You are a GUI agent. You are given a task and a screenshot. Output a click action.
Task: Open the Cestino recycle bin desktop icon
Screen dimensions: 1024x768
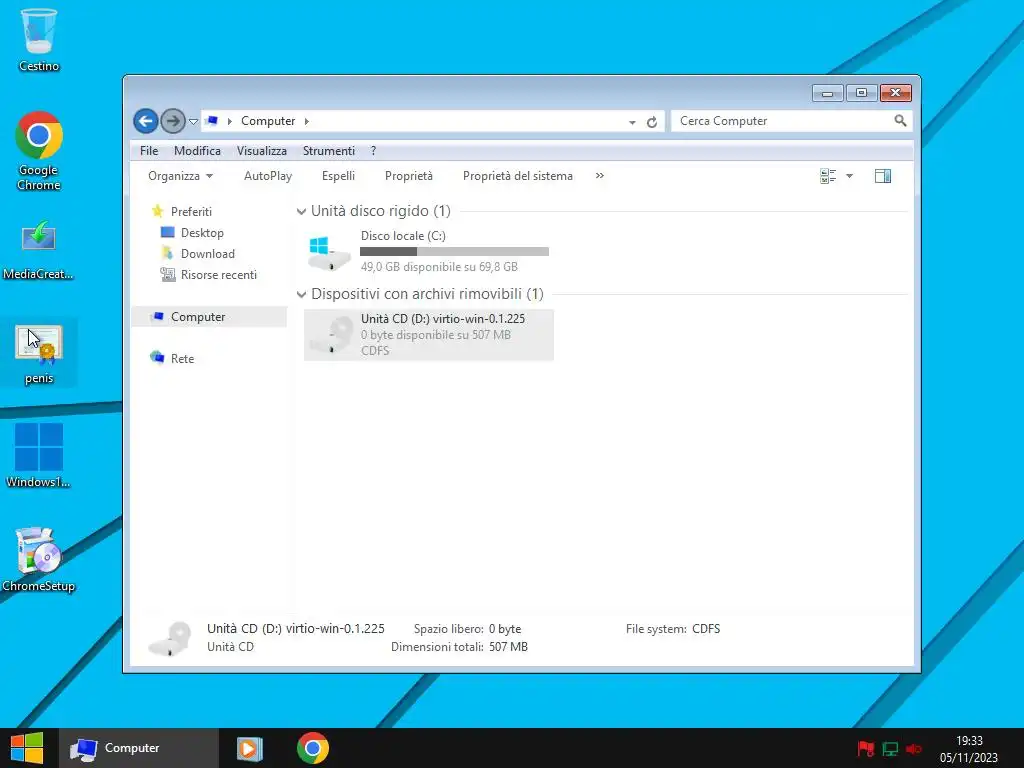coord(39,39)
